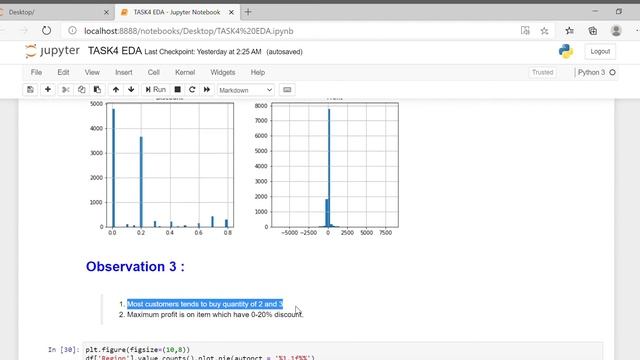Restart the kernel icon
The height and width of the screenshot is (360, 640).
[x=192, y=90]
